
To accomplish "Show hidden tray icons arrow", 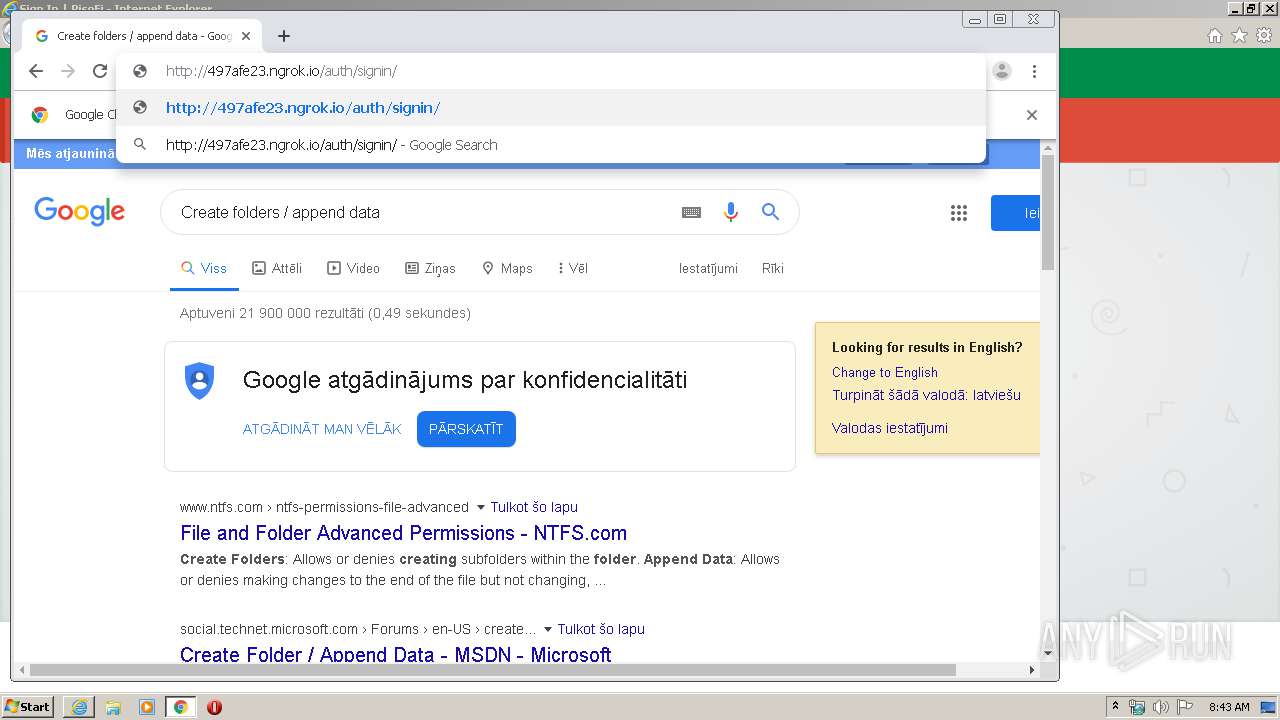I will pyautogui.click(x=1115, y=707).
